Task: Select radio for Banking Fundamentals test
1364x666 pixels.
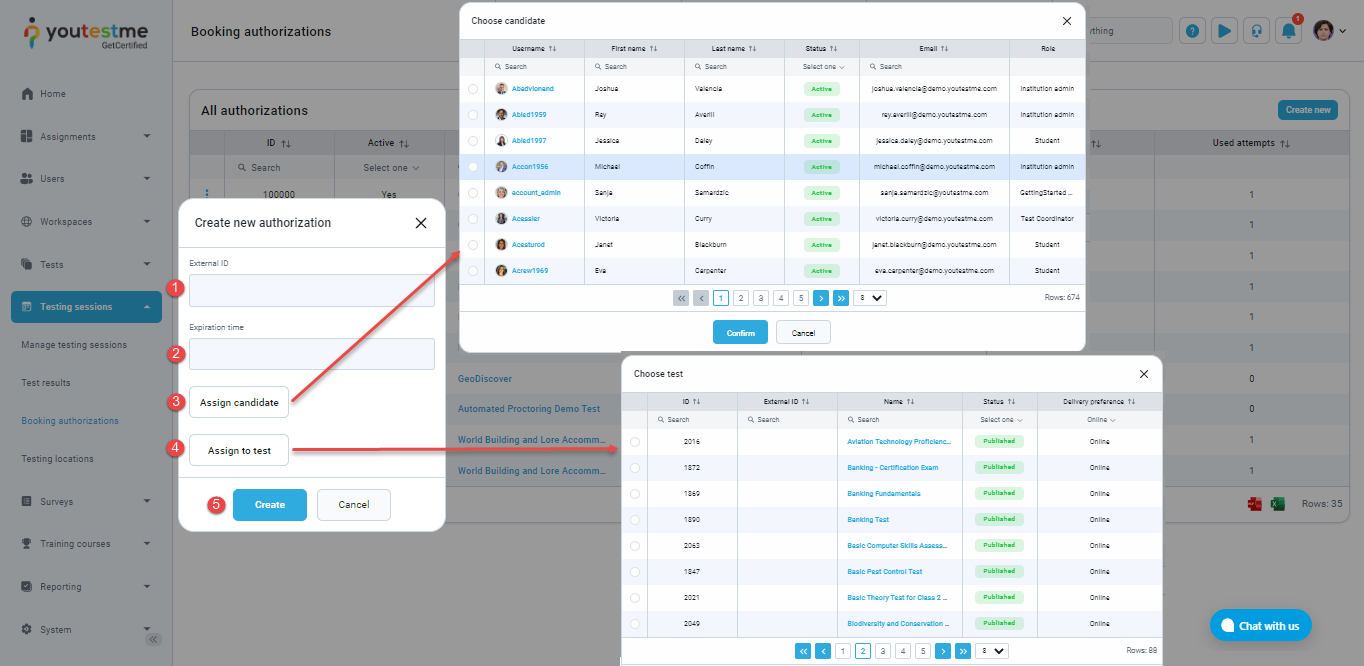Action: (x=634, y=494)
